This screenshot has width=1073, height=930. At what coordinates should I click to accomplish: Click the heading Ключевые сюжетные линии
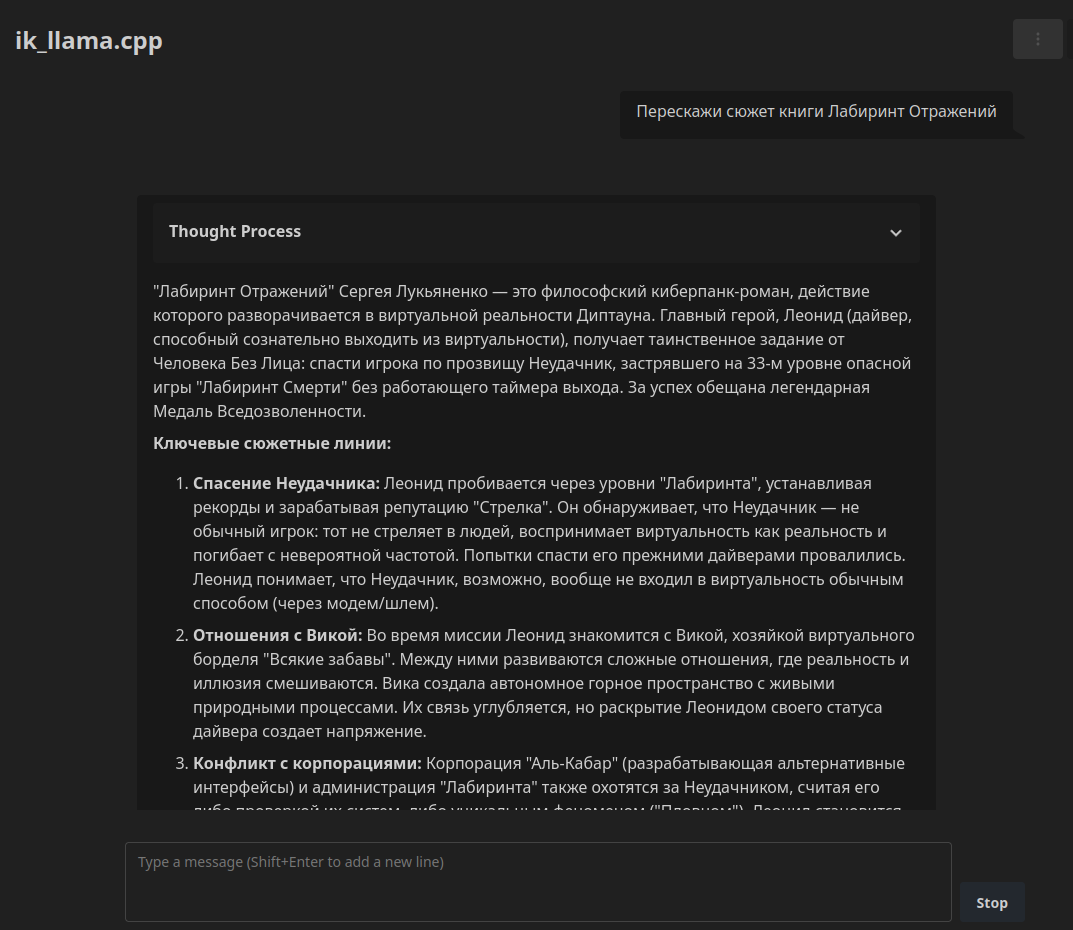click(x=272, y=444)
